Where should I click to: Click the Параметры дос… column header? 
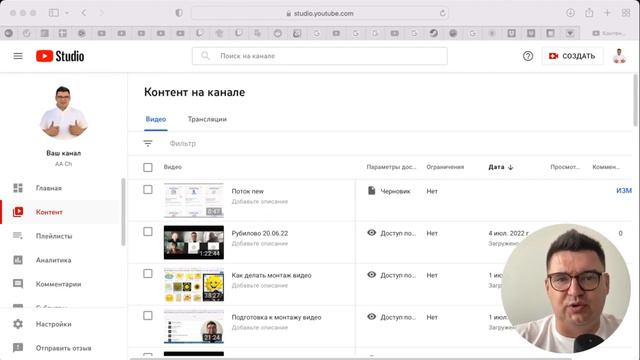(x=391, y=167)
